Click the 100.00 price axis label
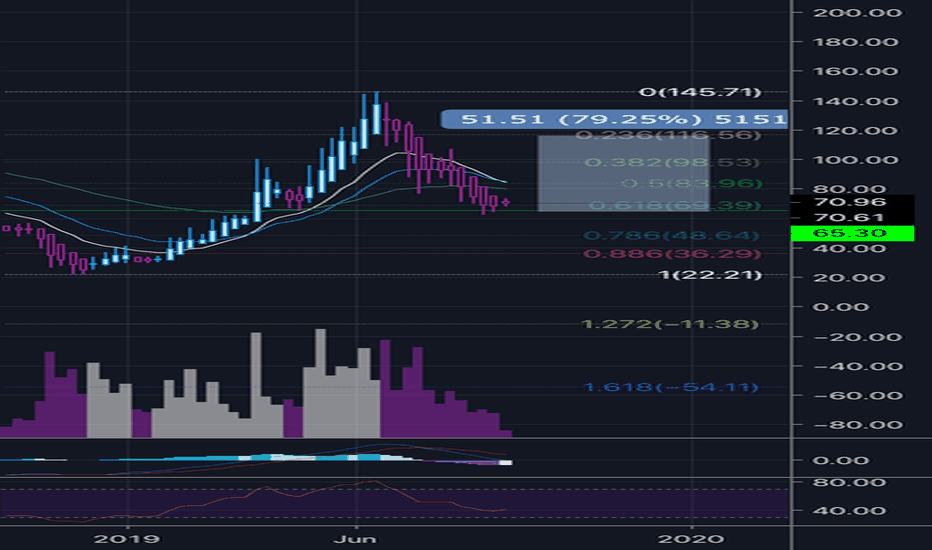The height and width of the screenshot is (550, 932). pyautogui.click(x=855, y=160)
